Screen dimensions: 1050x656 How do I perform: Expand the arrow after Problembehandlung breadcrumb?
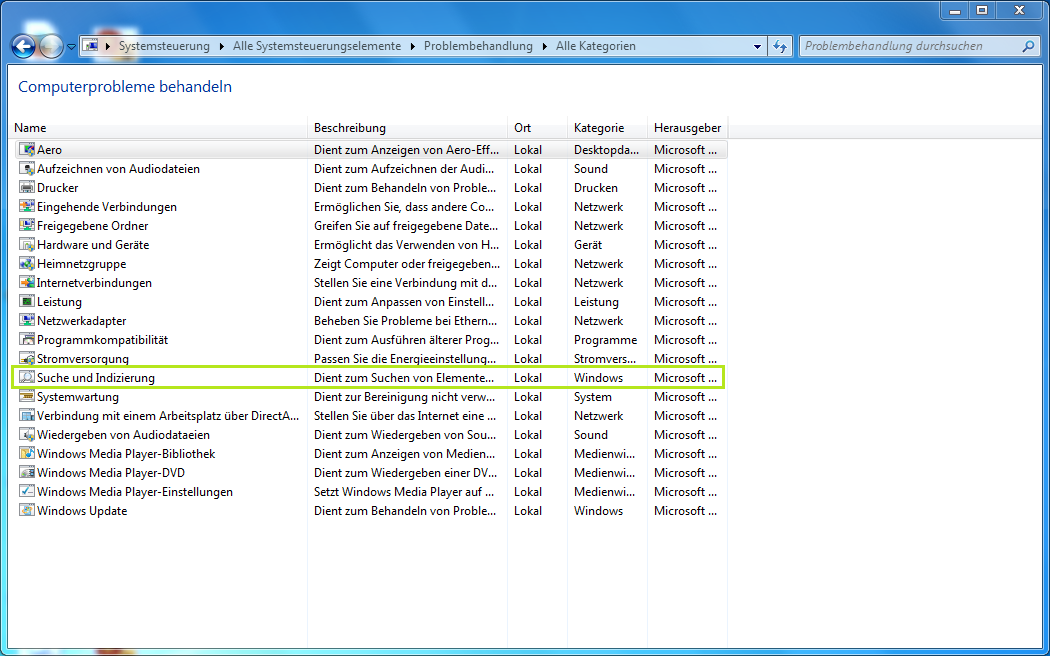click(x=544, y=46)
